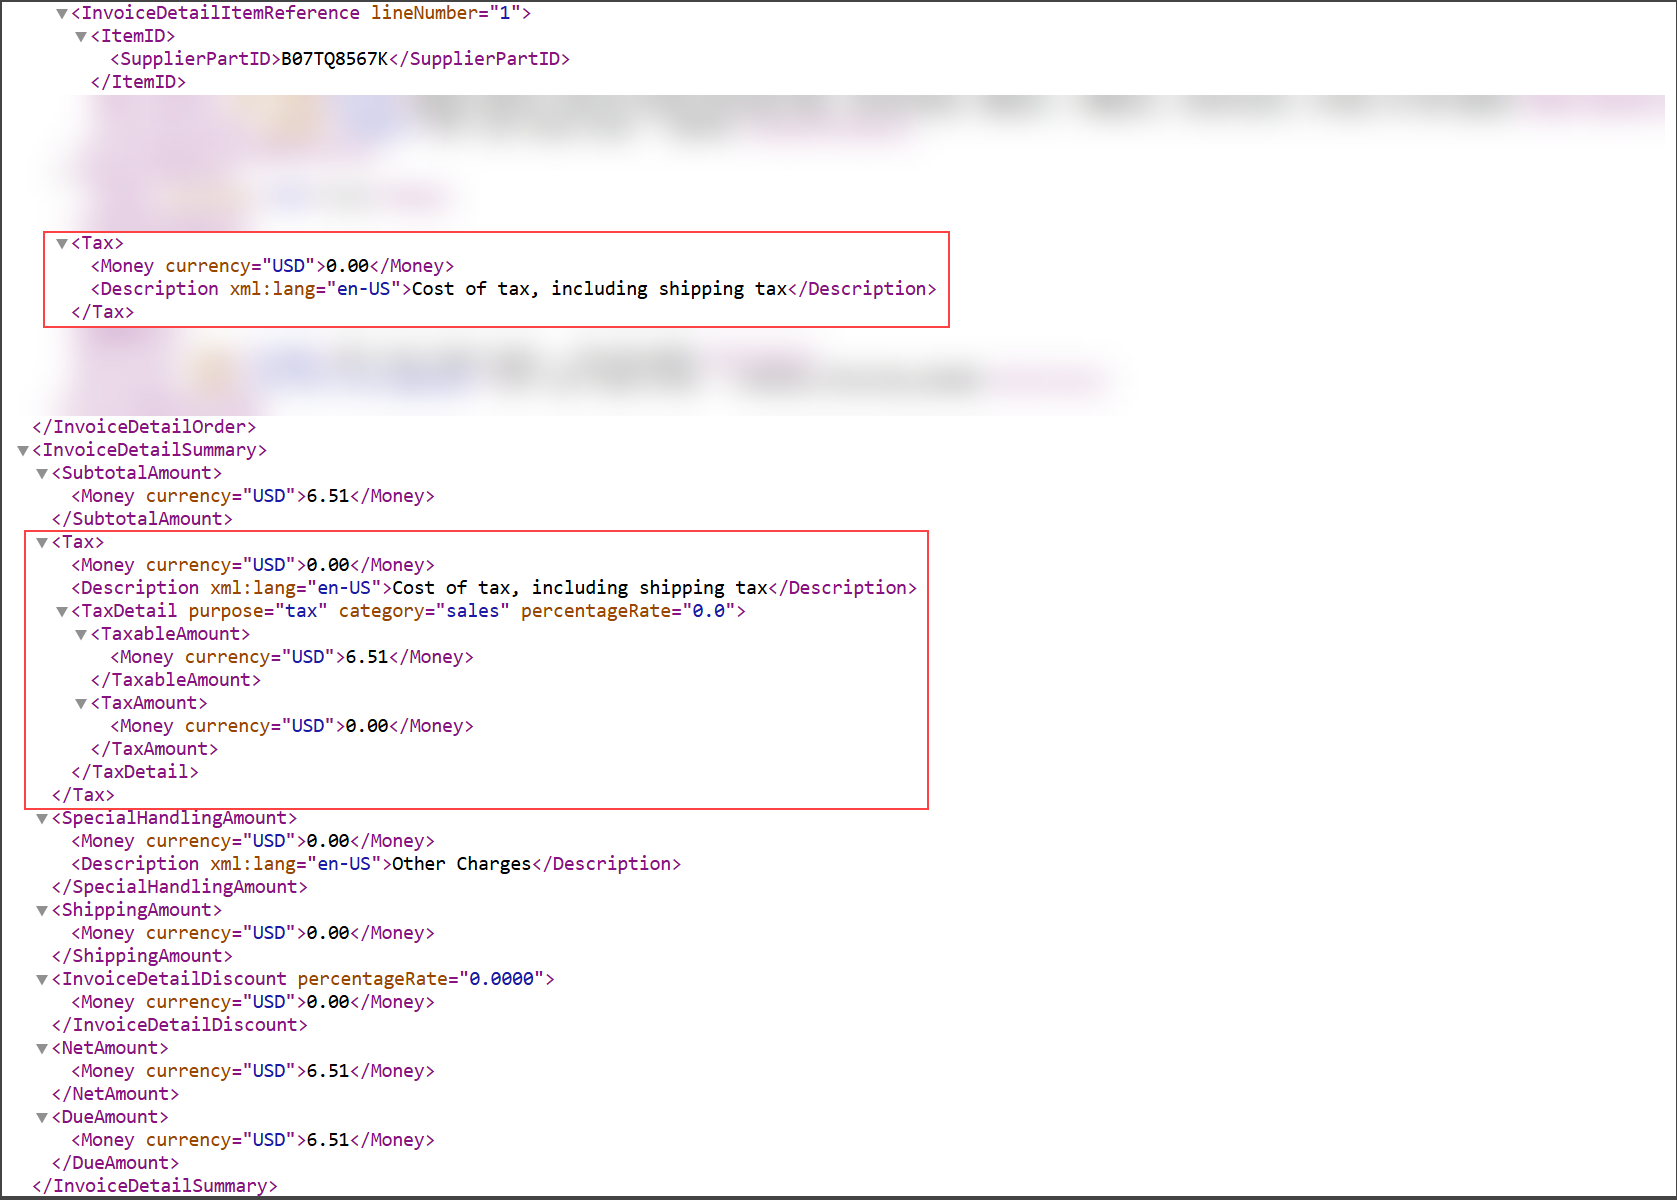Collapse the NetAmount node
This screenshot has height=1200, width=1677.
[x=42, y=1049]
